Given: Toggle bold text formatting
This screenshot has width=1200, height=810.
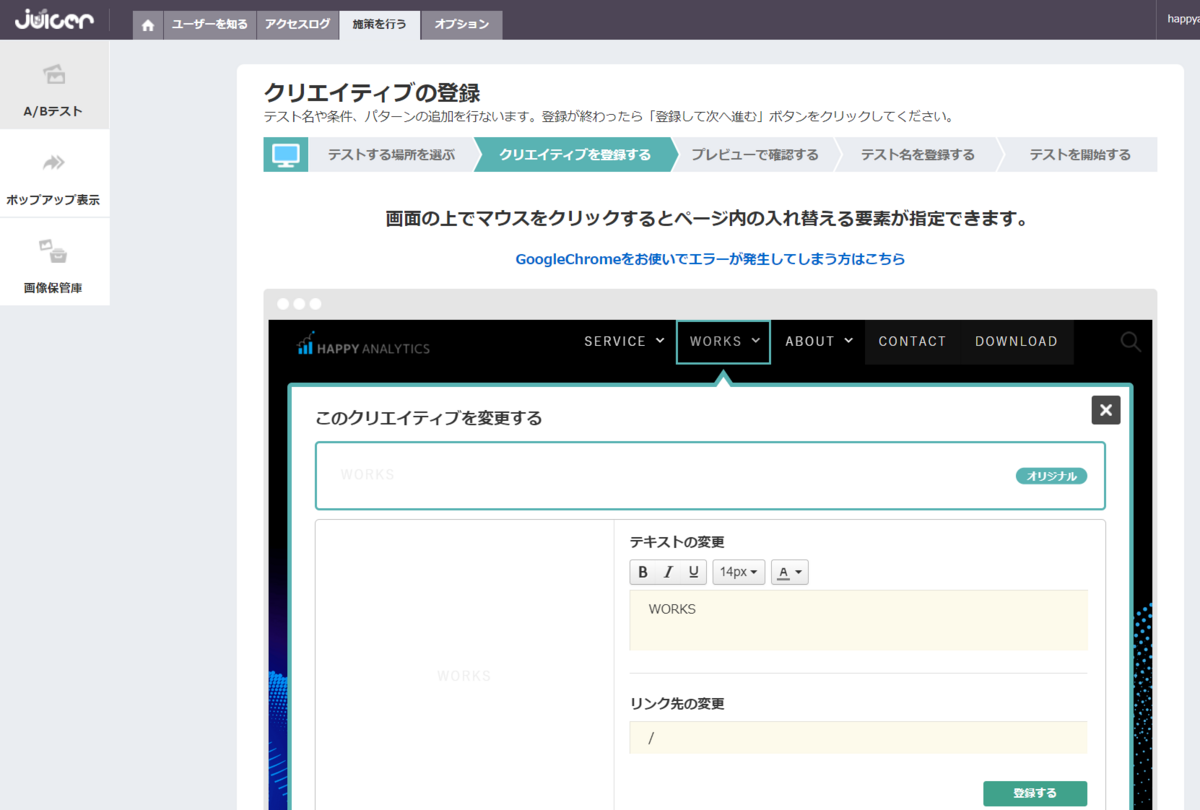Looking at the screenshot, I should [x=643, y=572].
